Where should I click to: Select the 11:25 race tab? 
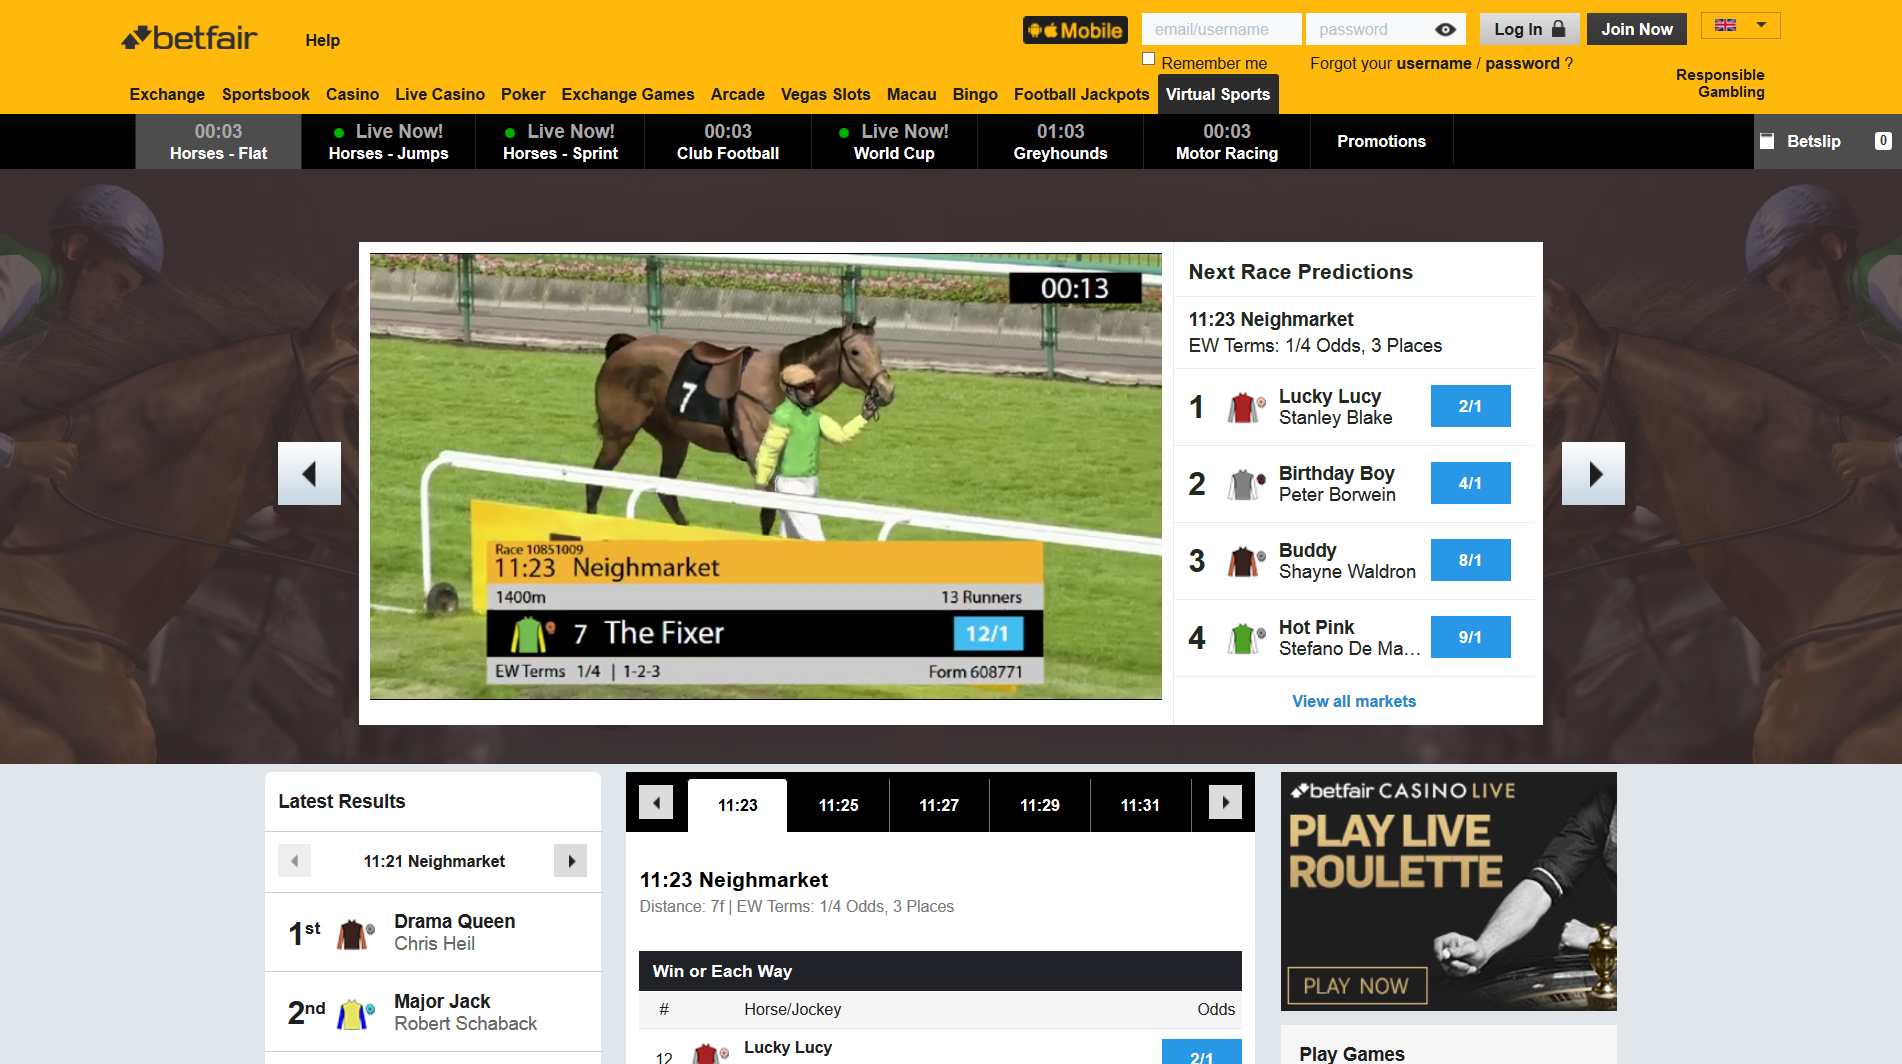838,806
